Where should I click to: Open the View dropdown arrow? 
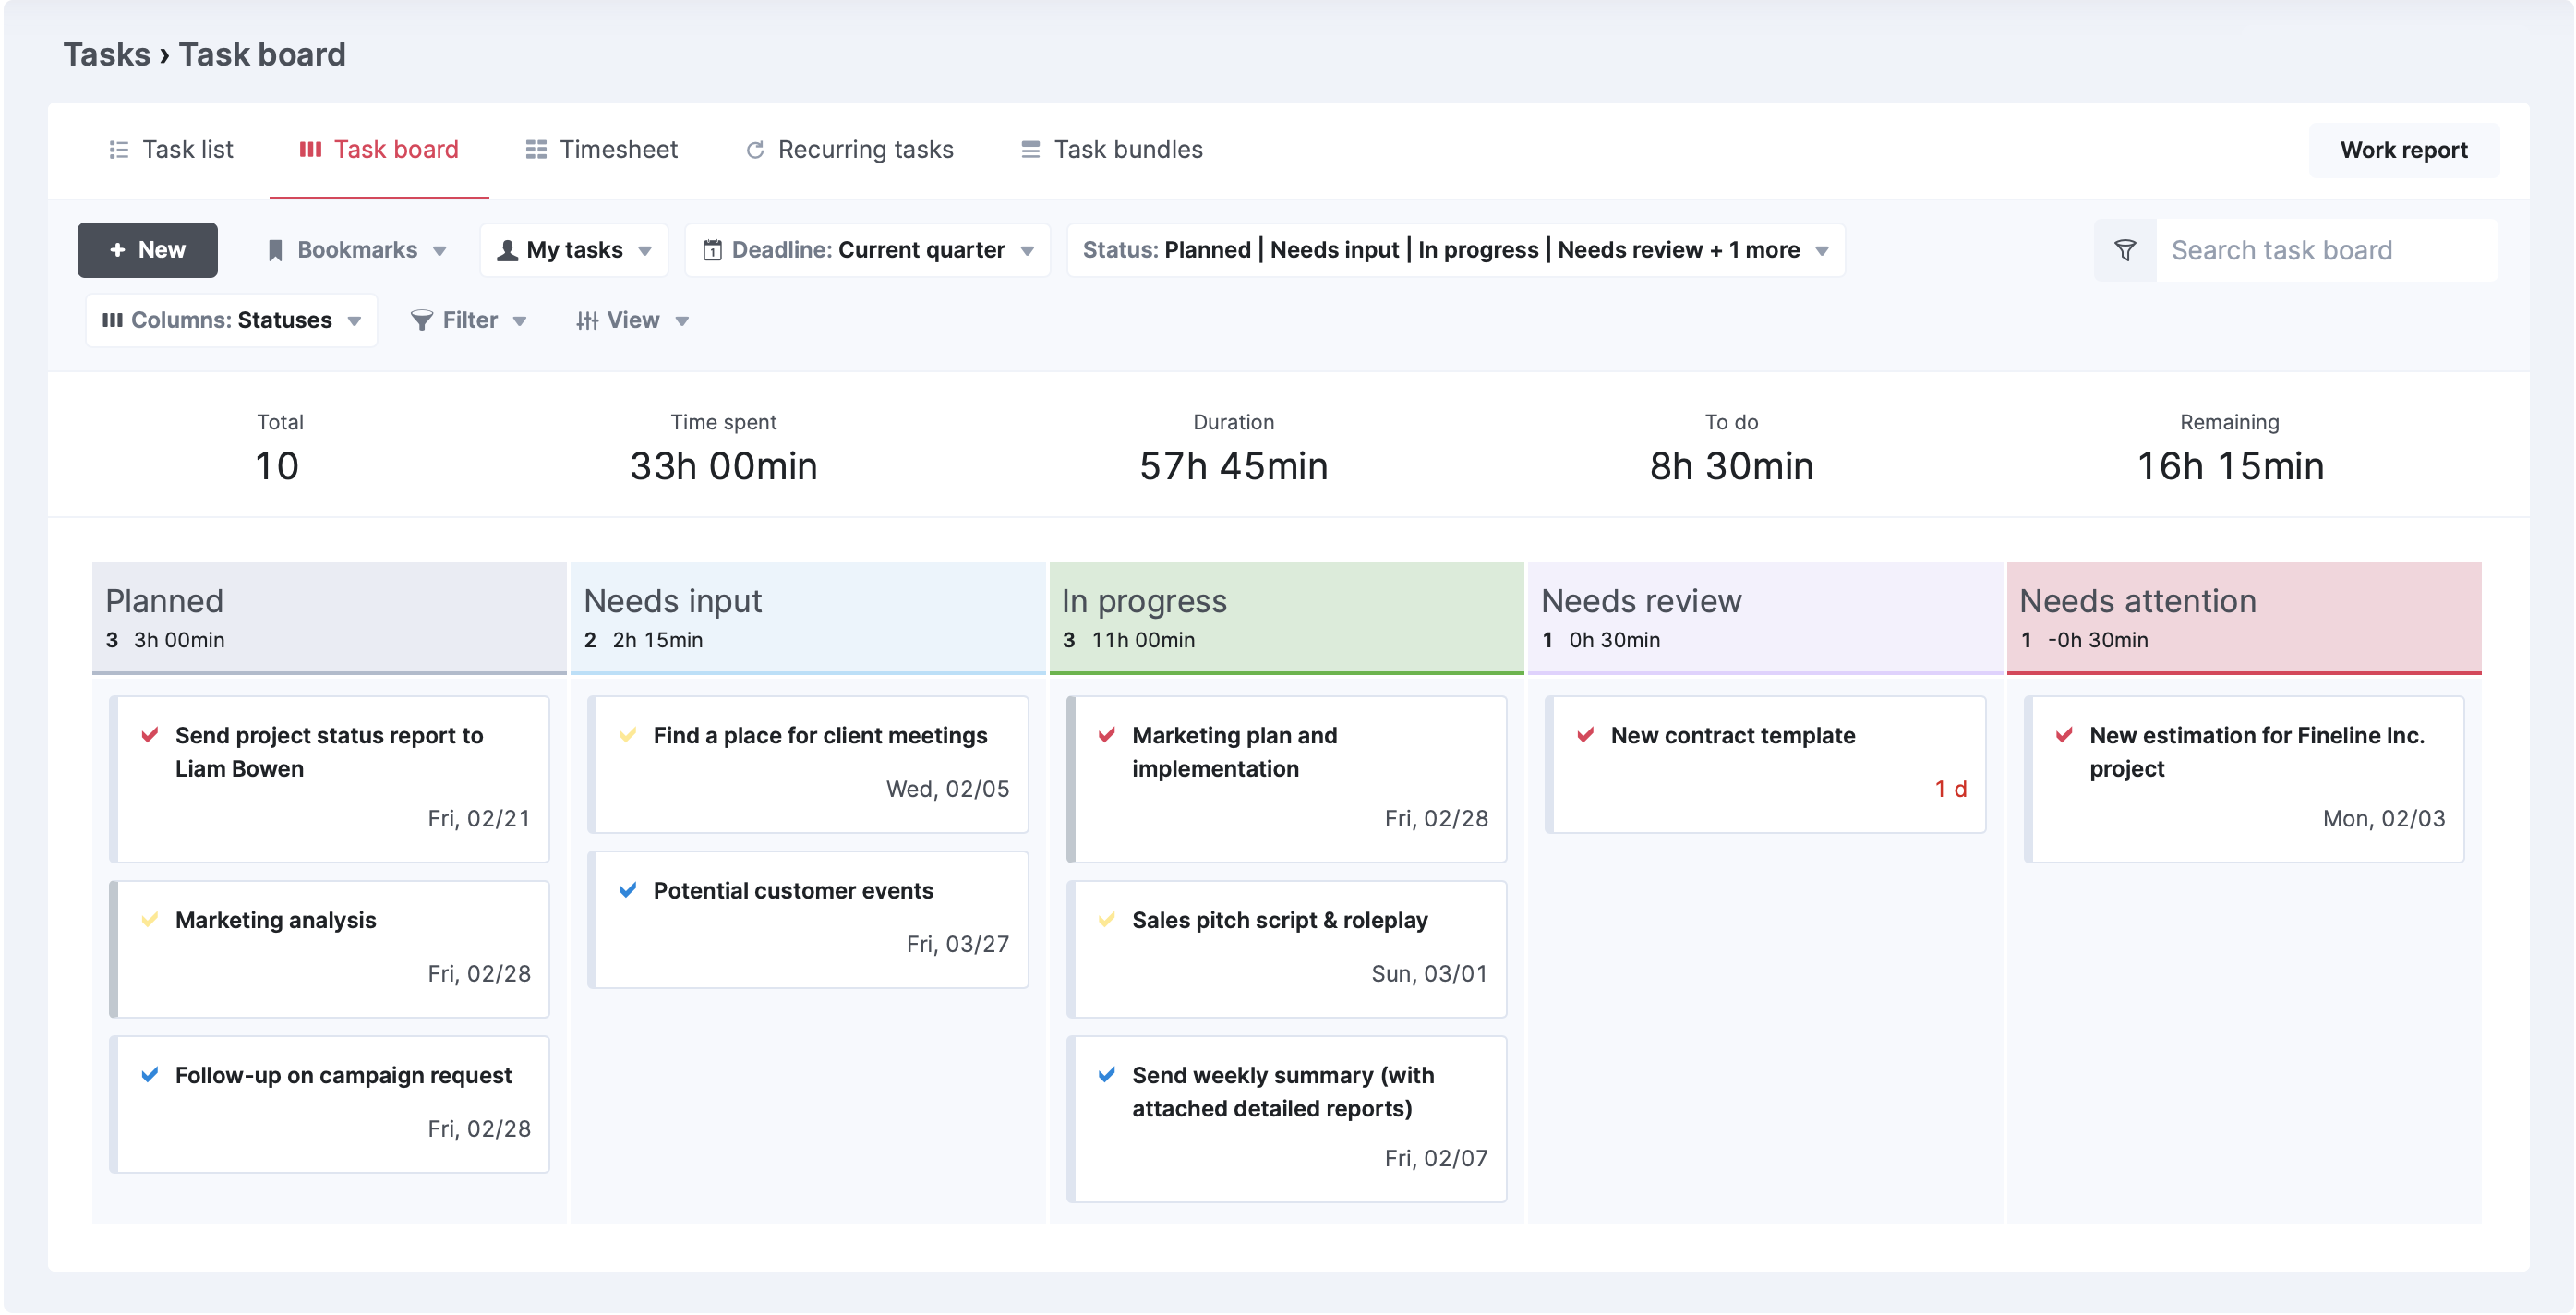coord(682,321)
